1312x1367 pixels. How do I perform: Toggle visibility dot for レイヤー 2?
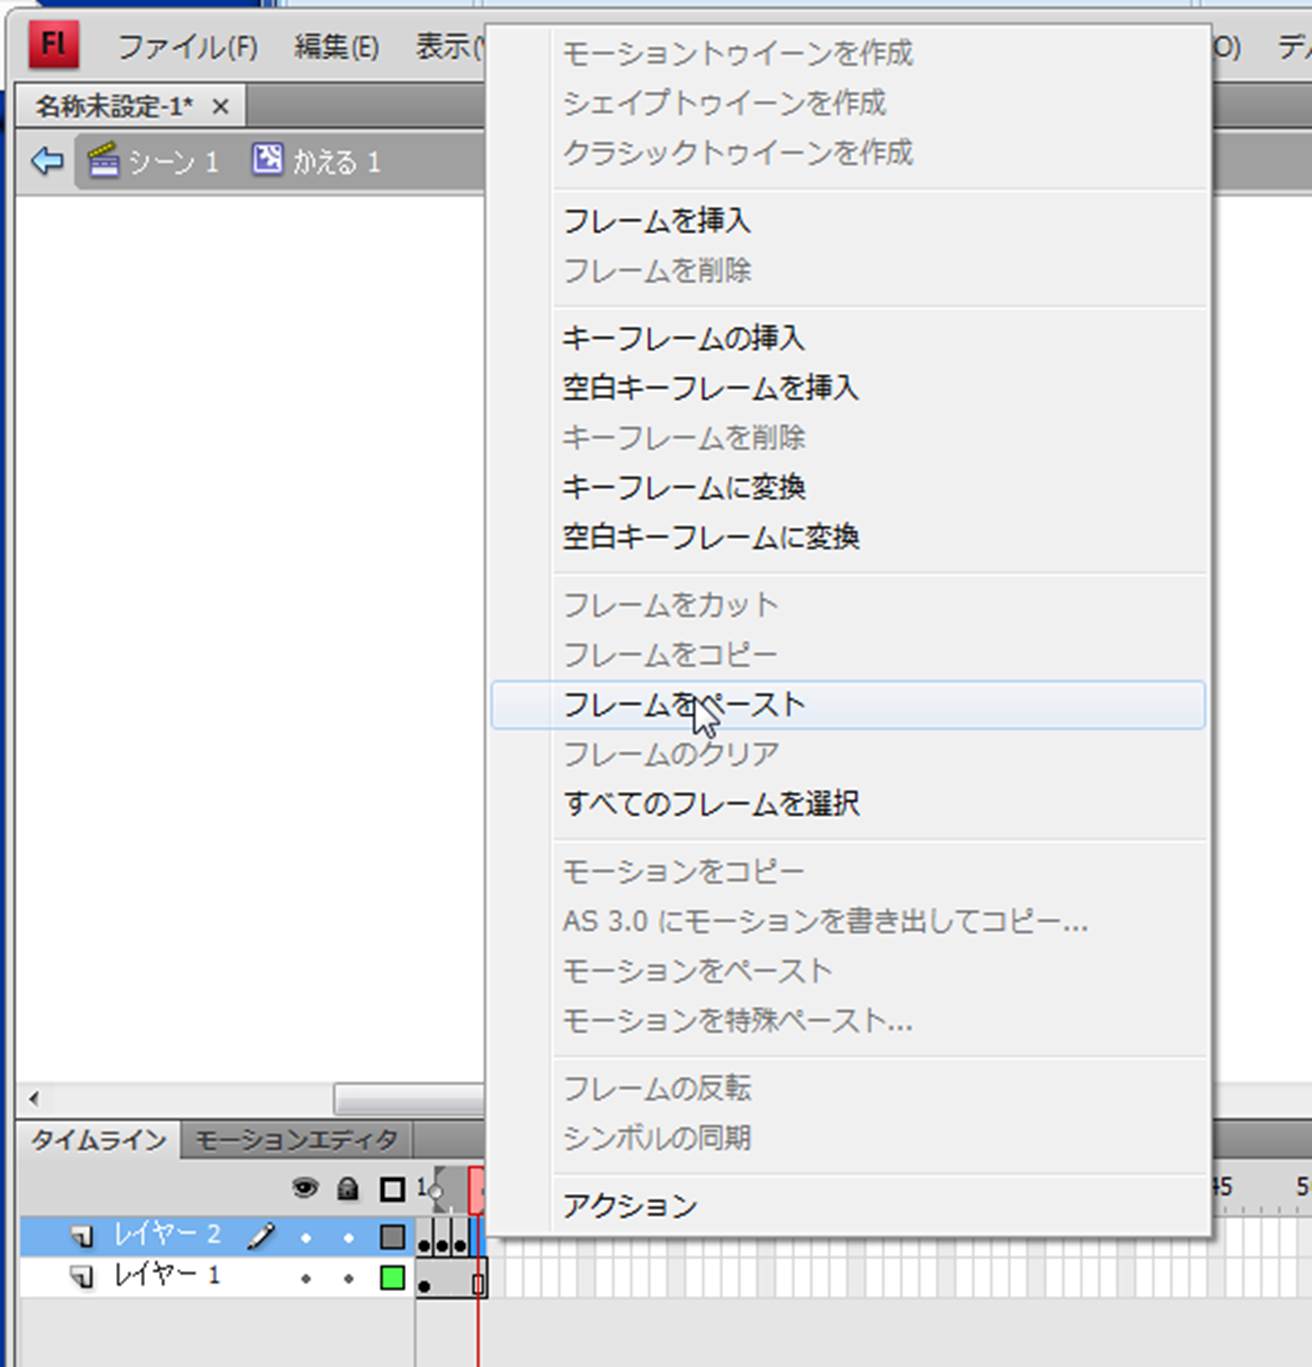click(x=305, y=1238)
